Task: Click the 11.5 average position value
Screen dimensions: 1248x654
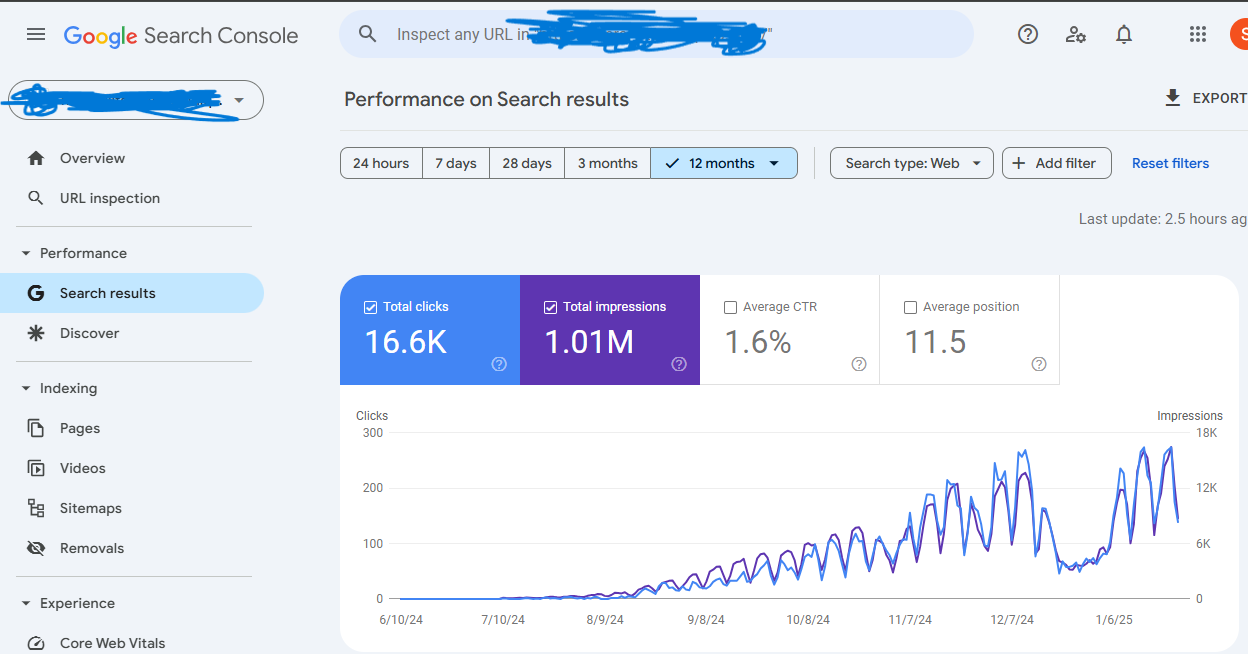Action: click(x=935, y=342)
